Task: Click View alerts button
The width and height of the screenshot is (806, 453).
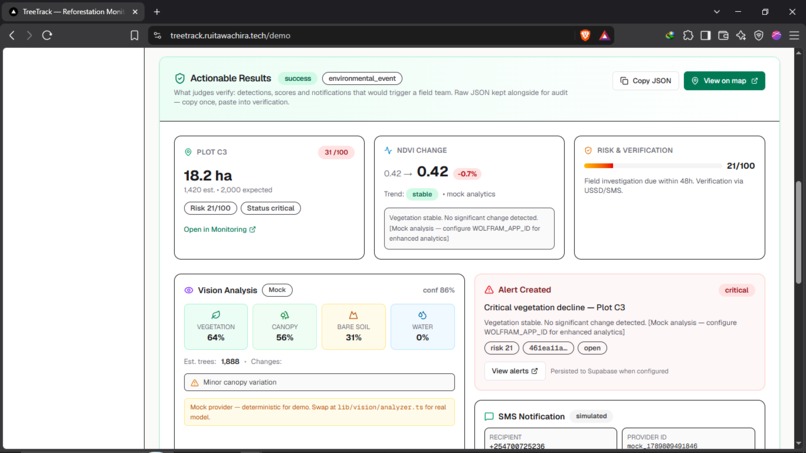Action: [x=515, y=371]
